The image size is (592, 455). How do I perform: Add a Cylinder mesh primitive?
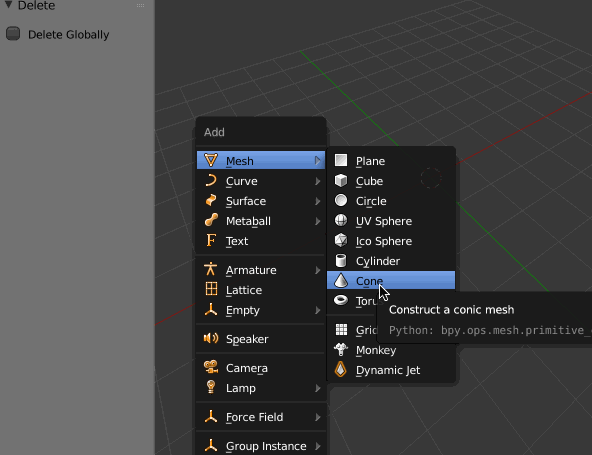coord(391,261)
